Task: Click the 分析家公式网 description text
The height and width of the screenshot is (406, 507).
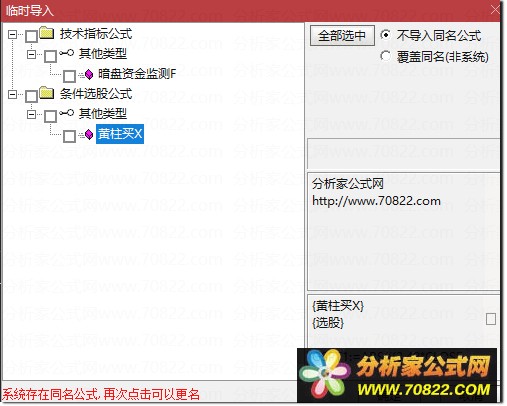Action: pos(348,184)
